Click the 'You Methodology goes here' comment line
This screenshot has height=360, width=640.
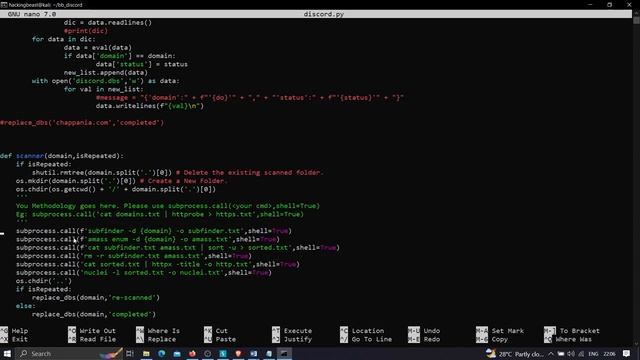168,206
